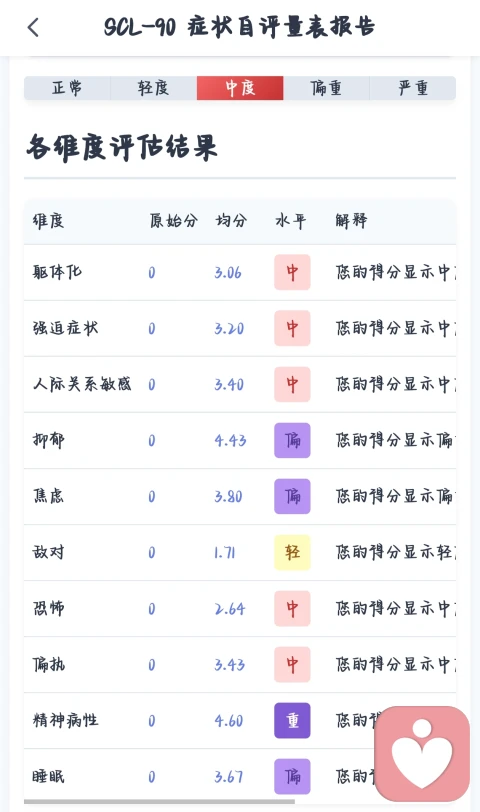Click the 偏 badge in 睡眠 row
The image size is (480, 812).
pyautogui.click(x=292, y=776)
